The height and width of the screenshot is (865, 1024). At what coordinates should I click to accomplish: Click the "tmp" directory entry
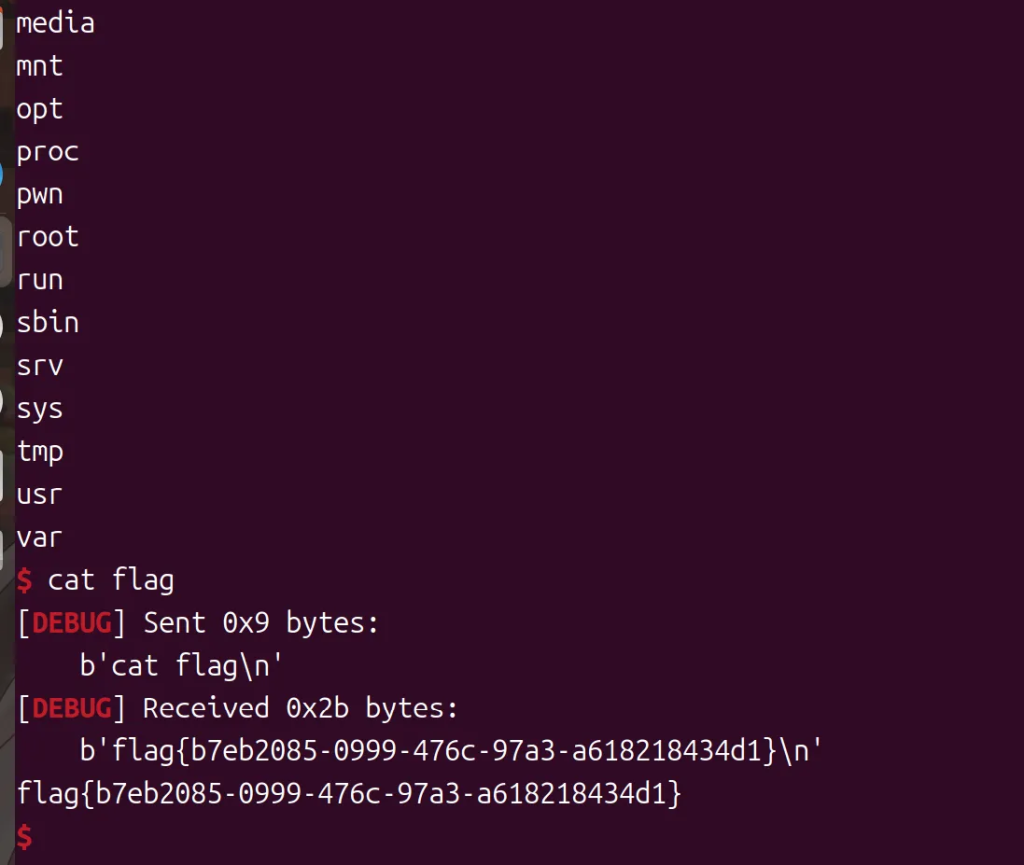point(40,452)
